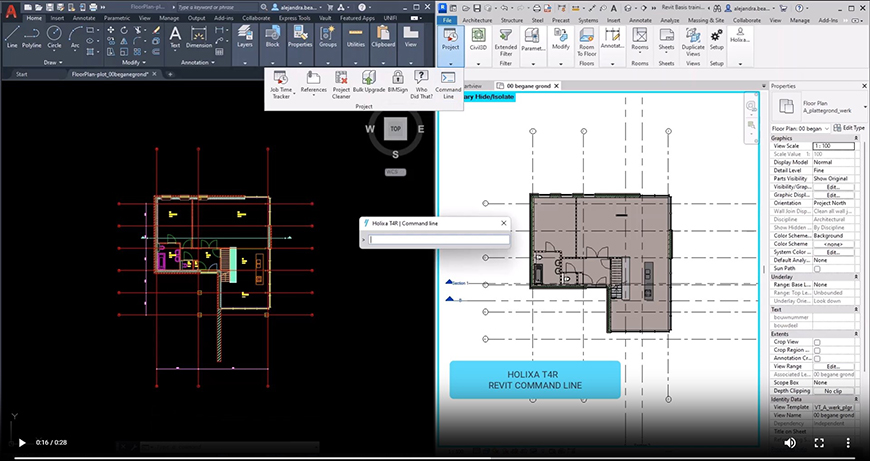Viewport: 870px width, 461px height.
Task: Click the TOP face of the ViewCube
Action: click(395, 129)
